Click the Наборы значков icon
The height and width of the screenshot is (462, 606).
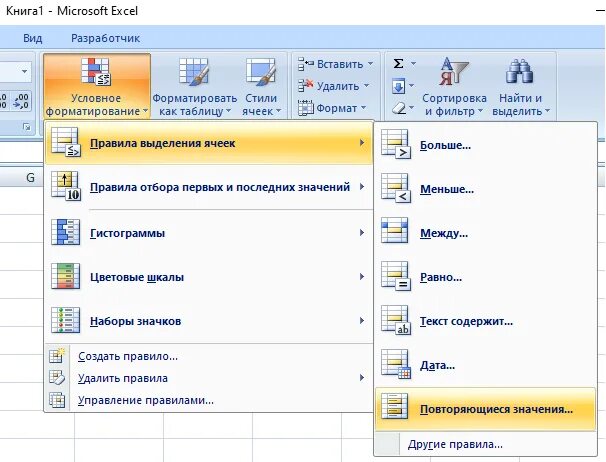(66, 320)
